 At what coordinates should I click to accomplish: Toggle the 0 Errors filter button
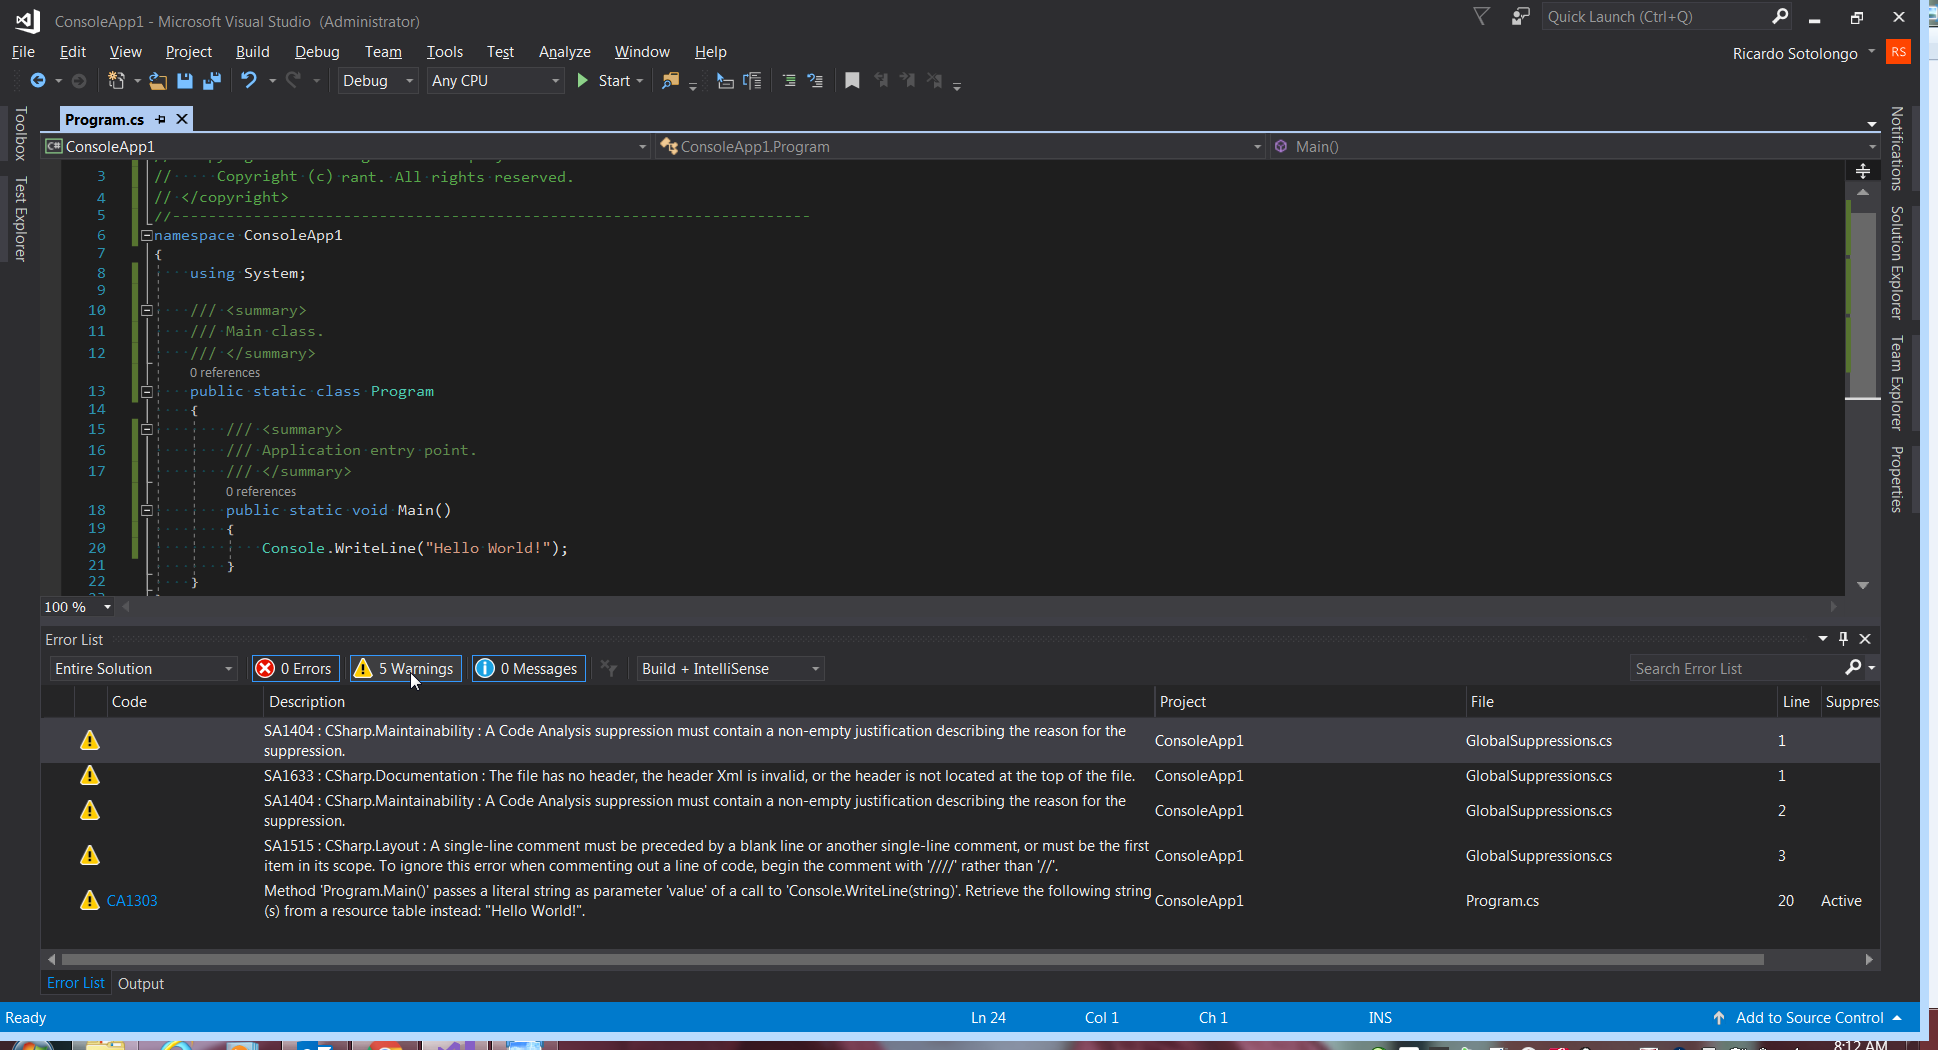point(295,668)
